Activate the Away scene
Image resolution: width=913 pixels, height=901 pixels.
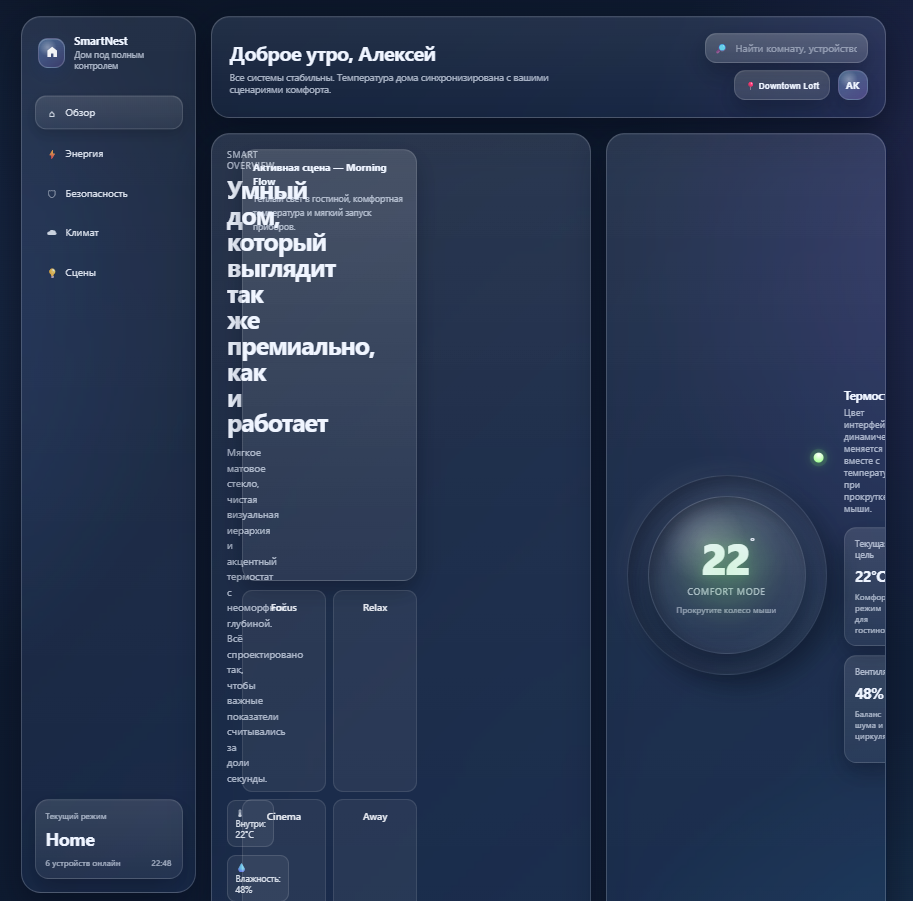tap(375, 850)
